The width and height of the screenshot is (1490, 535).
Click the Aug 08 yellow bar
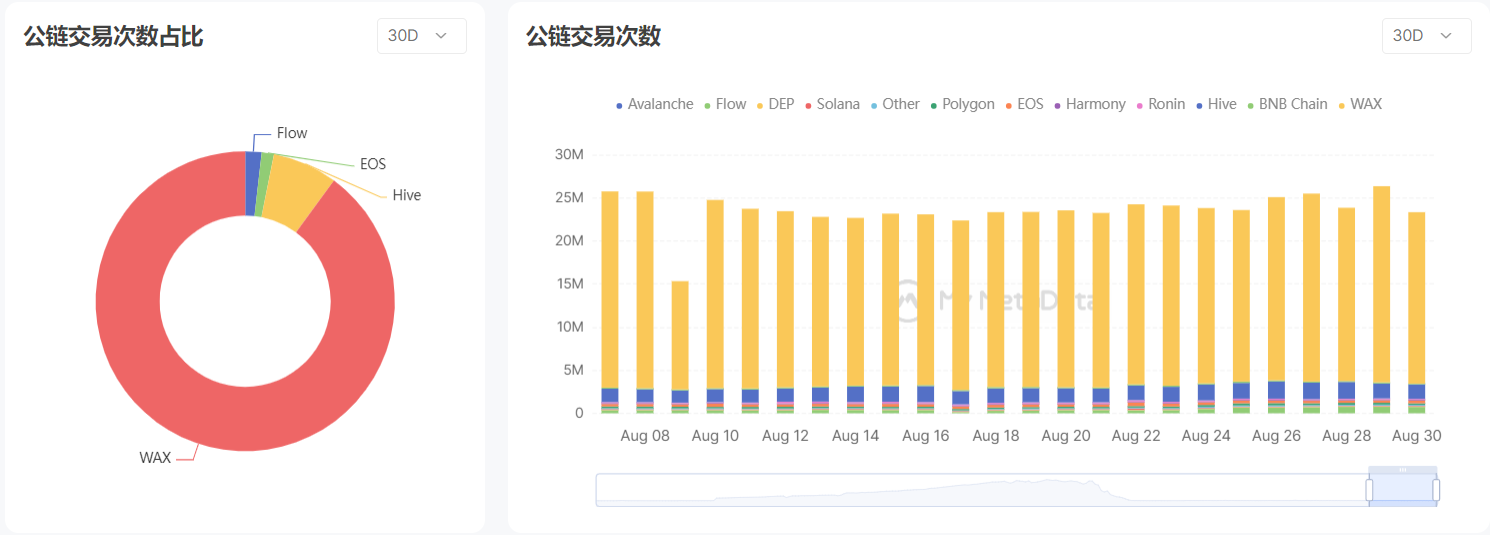645,290
